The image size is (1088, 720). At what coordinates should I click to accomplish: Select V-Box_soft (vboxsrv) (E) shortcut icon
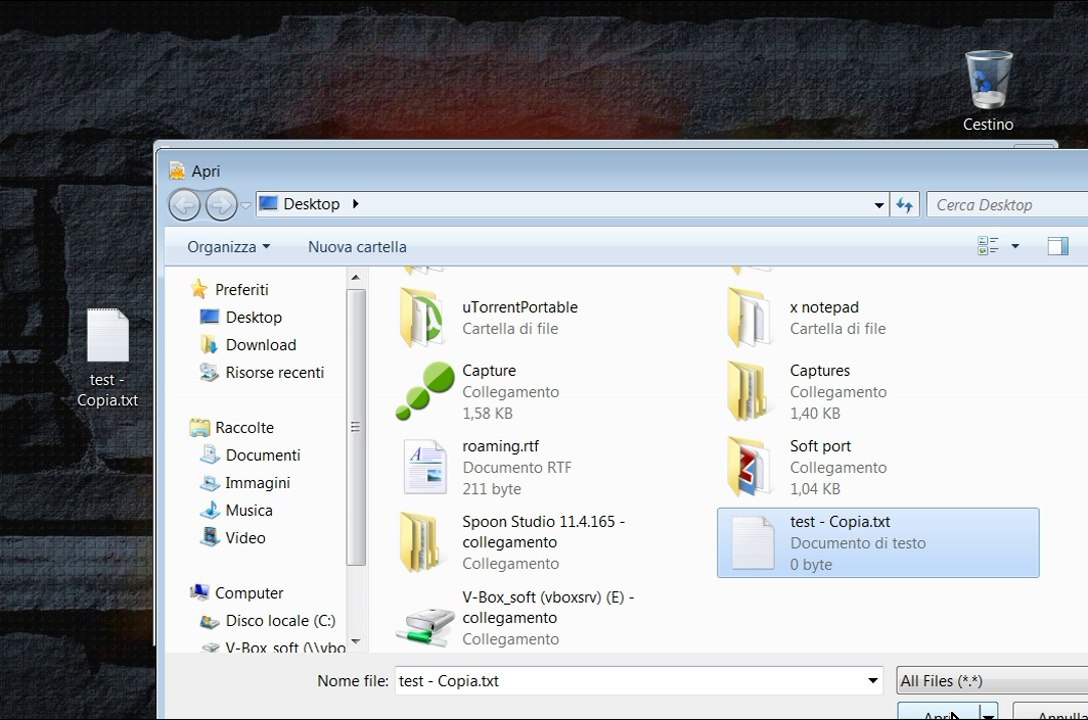point(424,626)
